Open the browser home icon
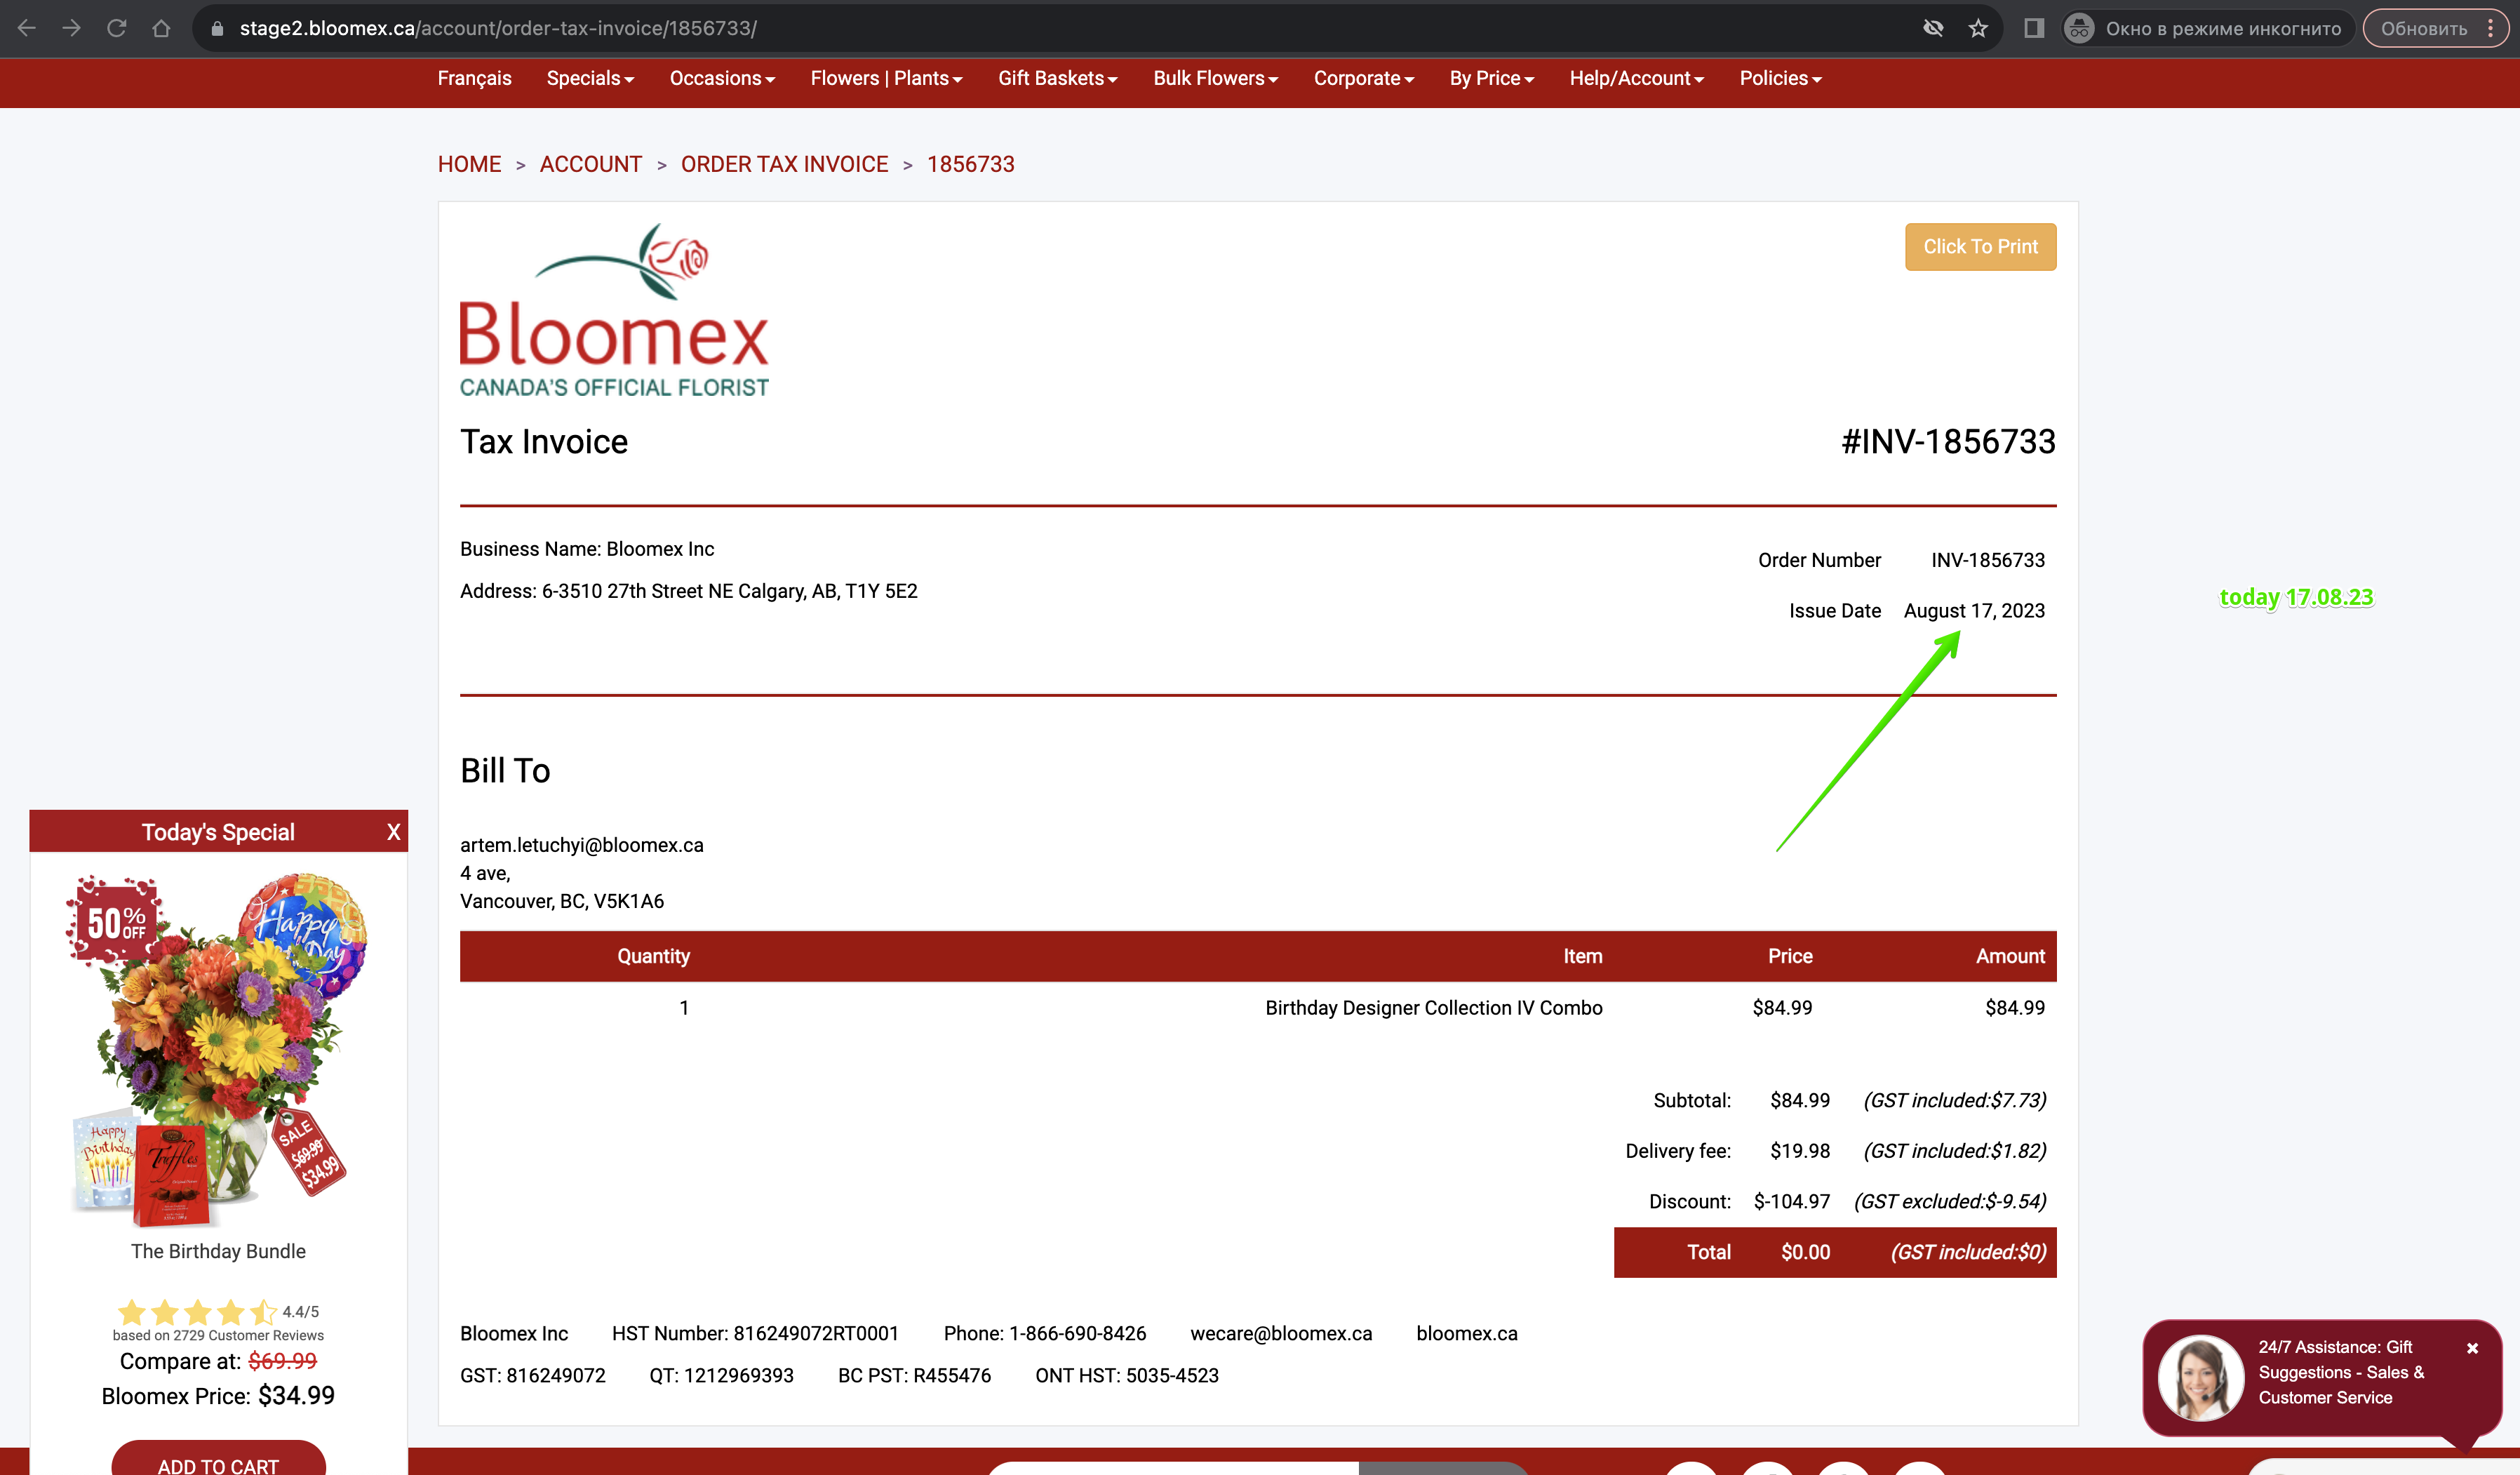 coord(161,28)
